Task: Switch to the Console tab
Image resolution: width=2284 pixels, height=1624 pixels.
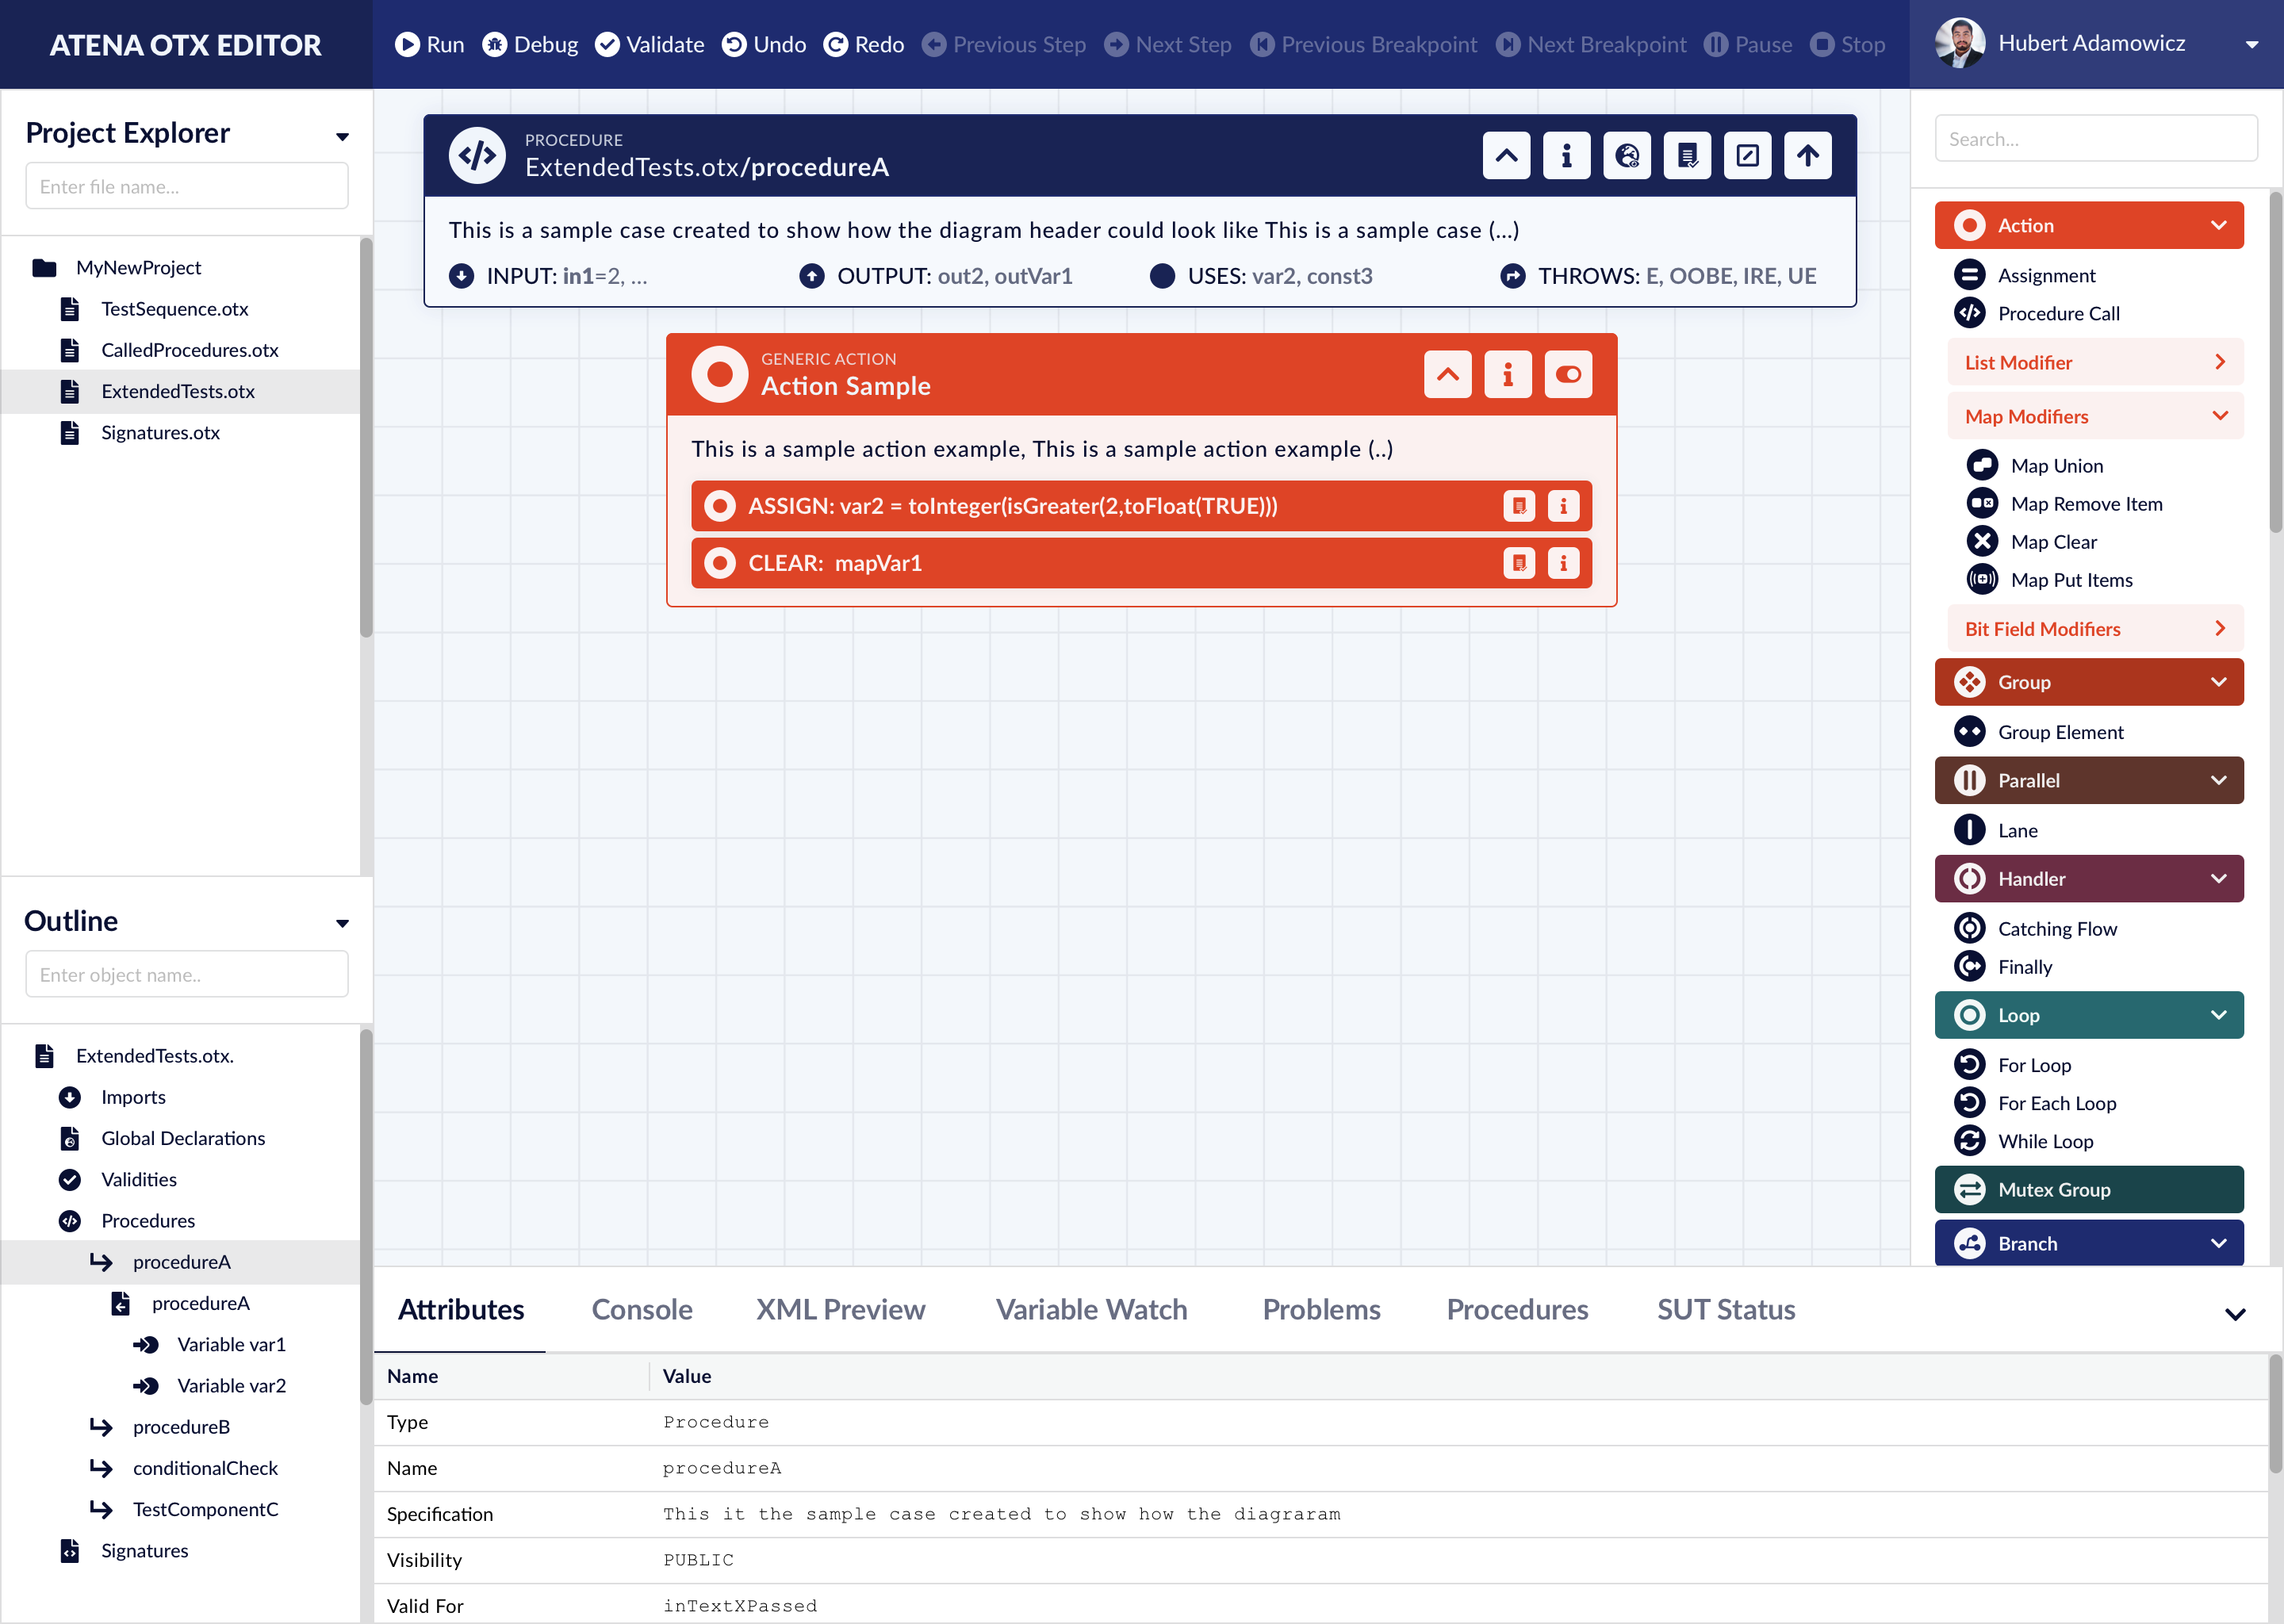Action: point(642,1309)
